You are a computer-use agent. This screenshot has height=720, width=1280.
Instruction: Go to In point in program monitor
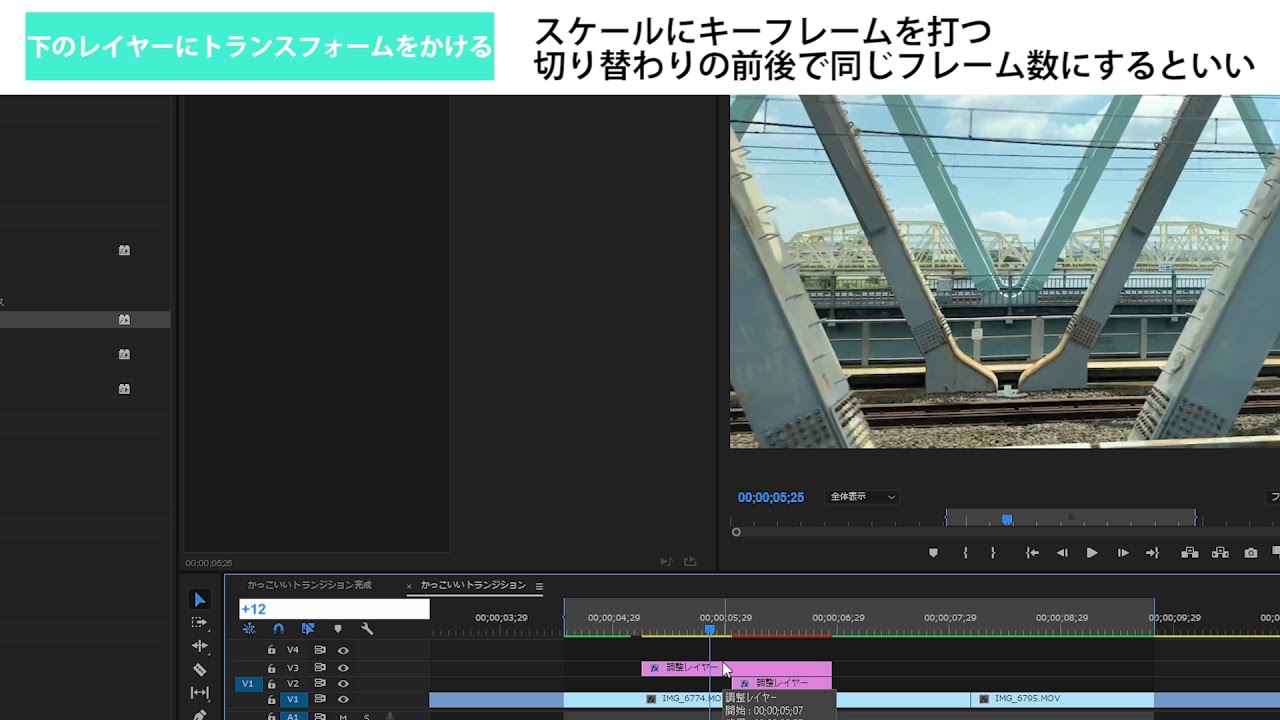click(1032, 553)
